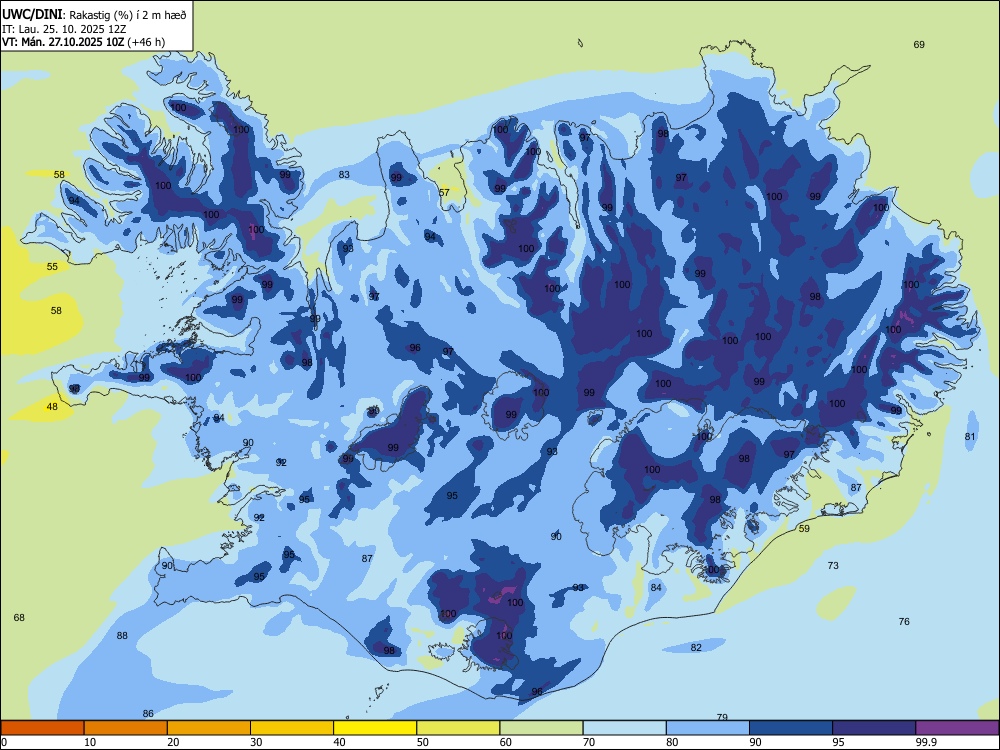This screenshot has width=1000, height=750.
Task: Click the title 'UWC/DINI: Rakastig (%) í 2 m hæð'
Action: coord(94,15)
